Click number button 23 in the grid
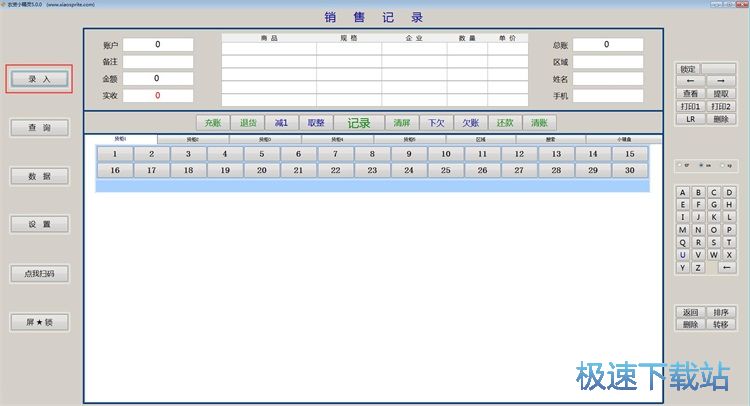 [x=372, y=170]
